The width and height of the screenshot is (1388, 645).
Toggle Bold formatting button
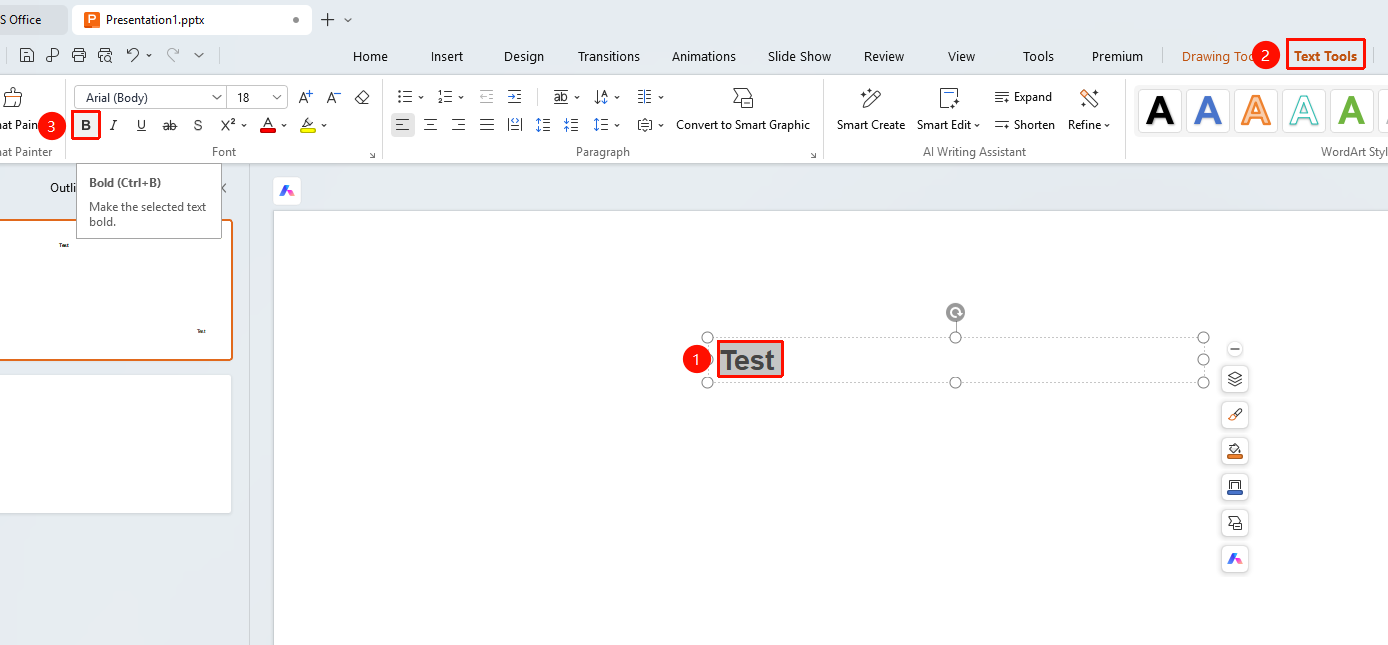[x=86, y=125]
